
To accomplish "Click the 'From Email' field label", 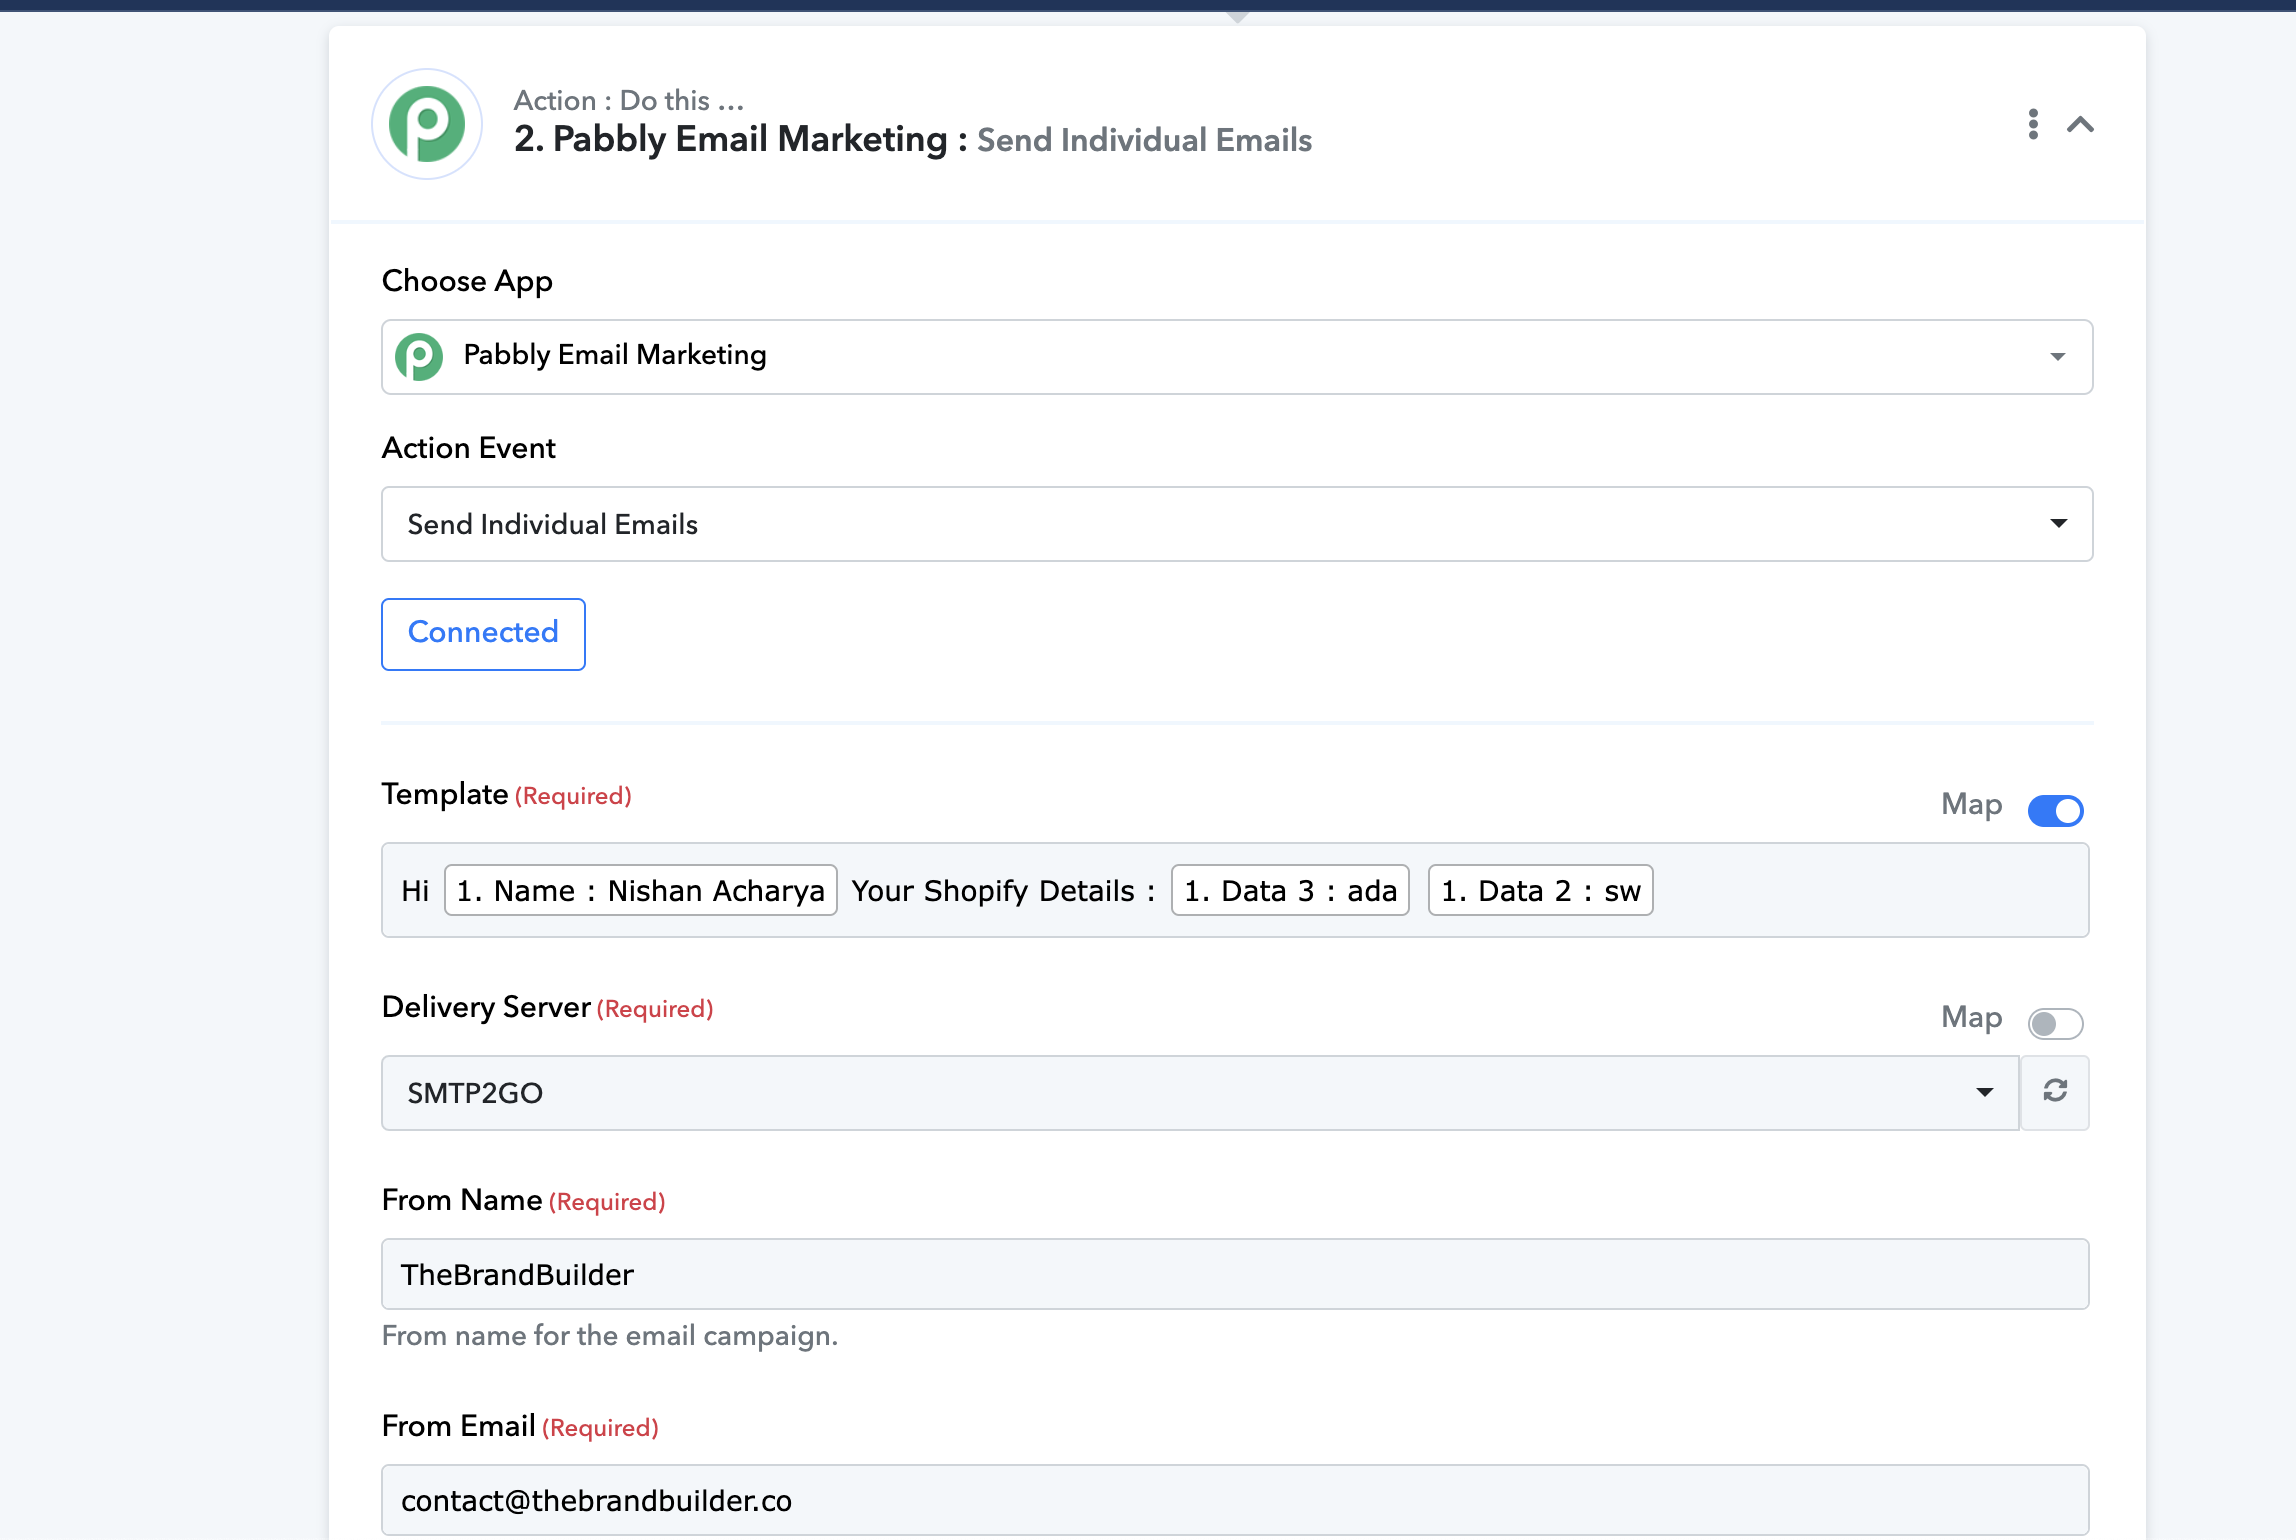I will coord(459,1426).
